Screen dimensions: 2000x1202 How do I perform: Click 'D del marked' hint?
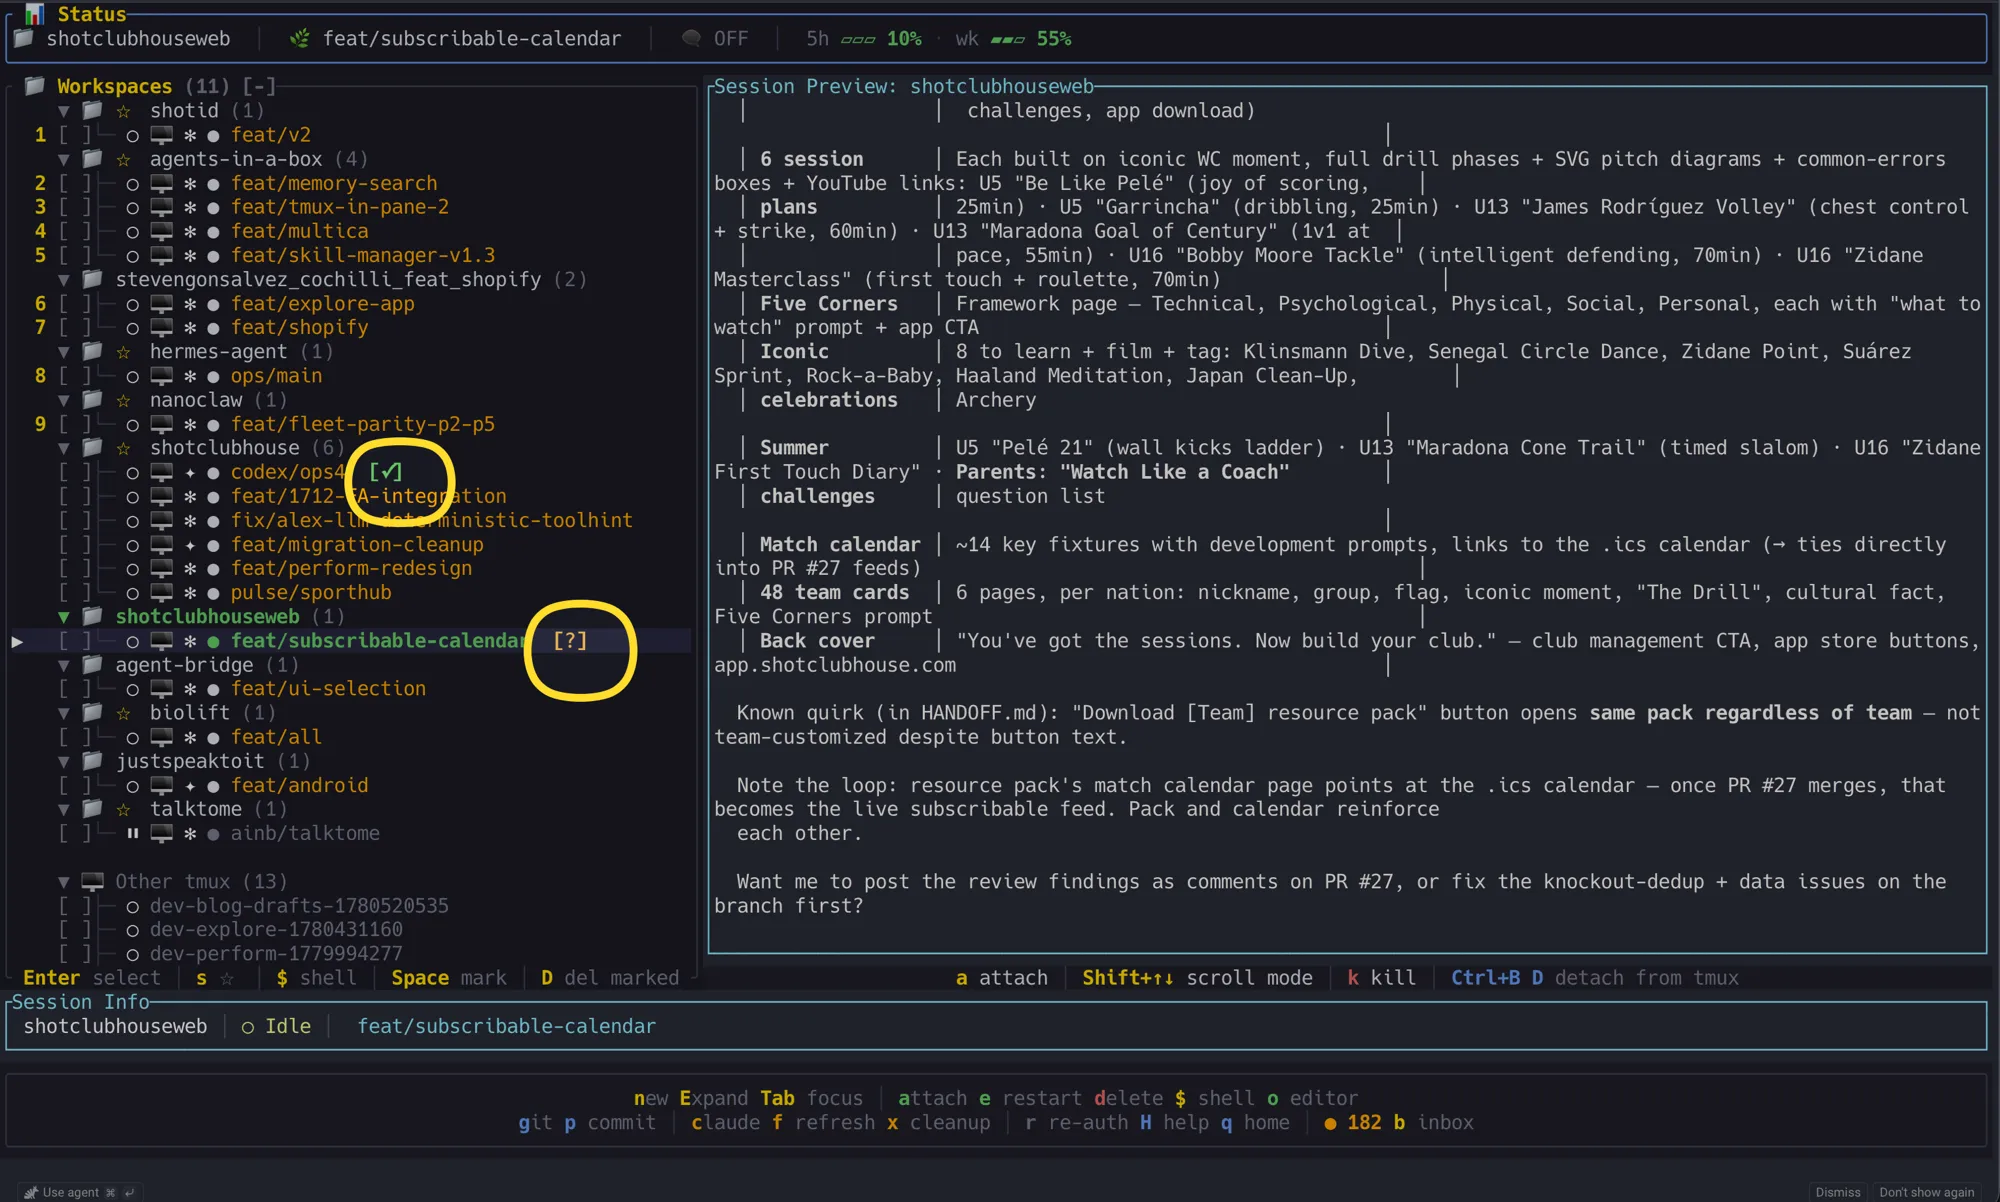coord(610,978)
